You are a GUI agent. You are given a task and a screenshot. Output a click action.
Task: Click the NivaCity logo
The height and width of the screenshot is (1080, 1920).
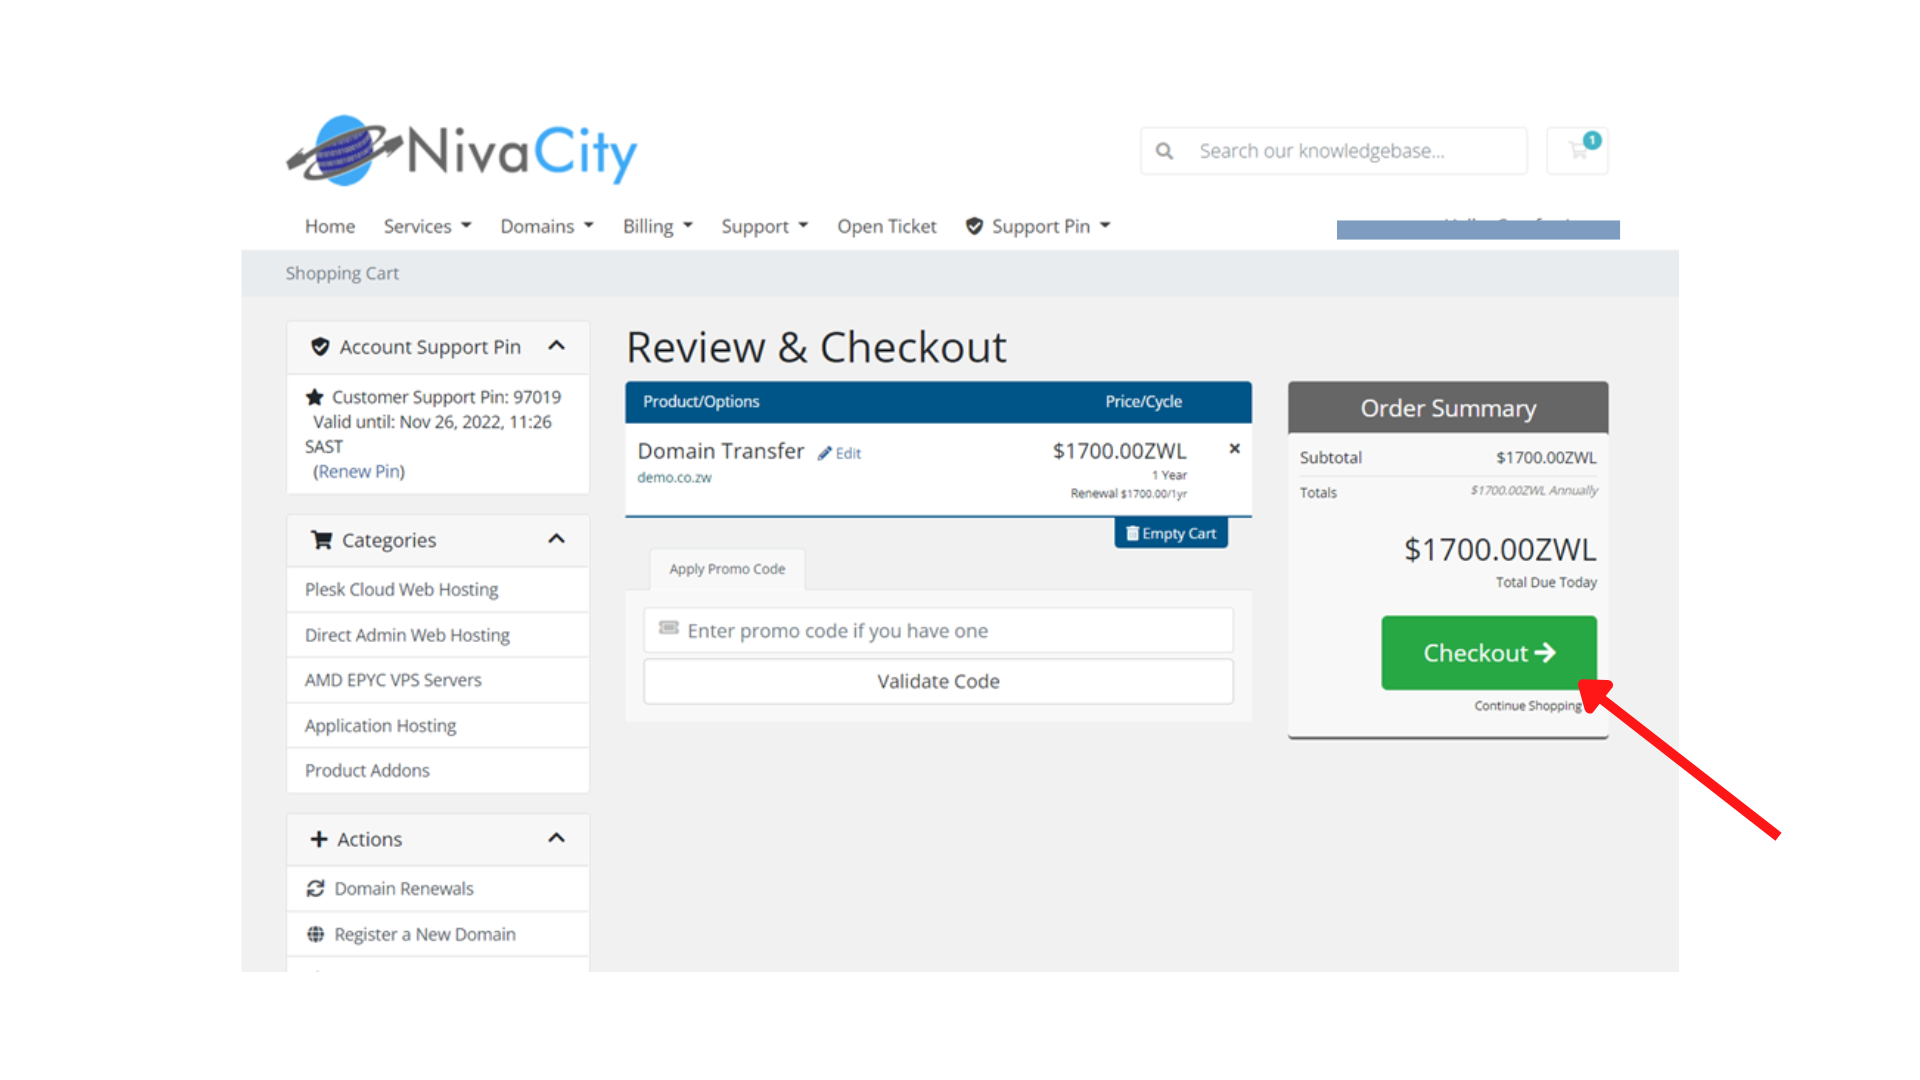[x=462, y=151]
